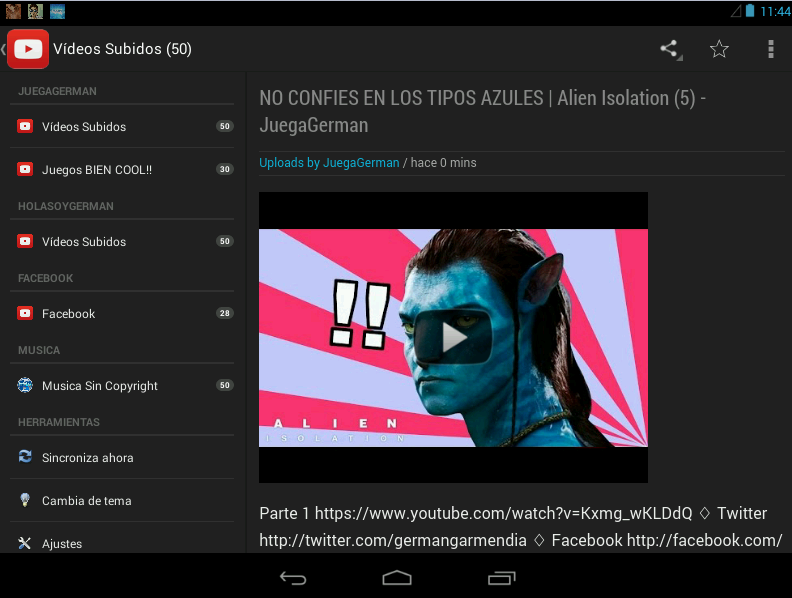
Task: Click the HOLASOYGERMAN section header
Action: [66, 206]
